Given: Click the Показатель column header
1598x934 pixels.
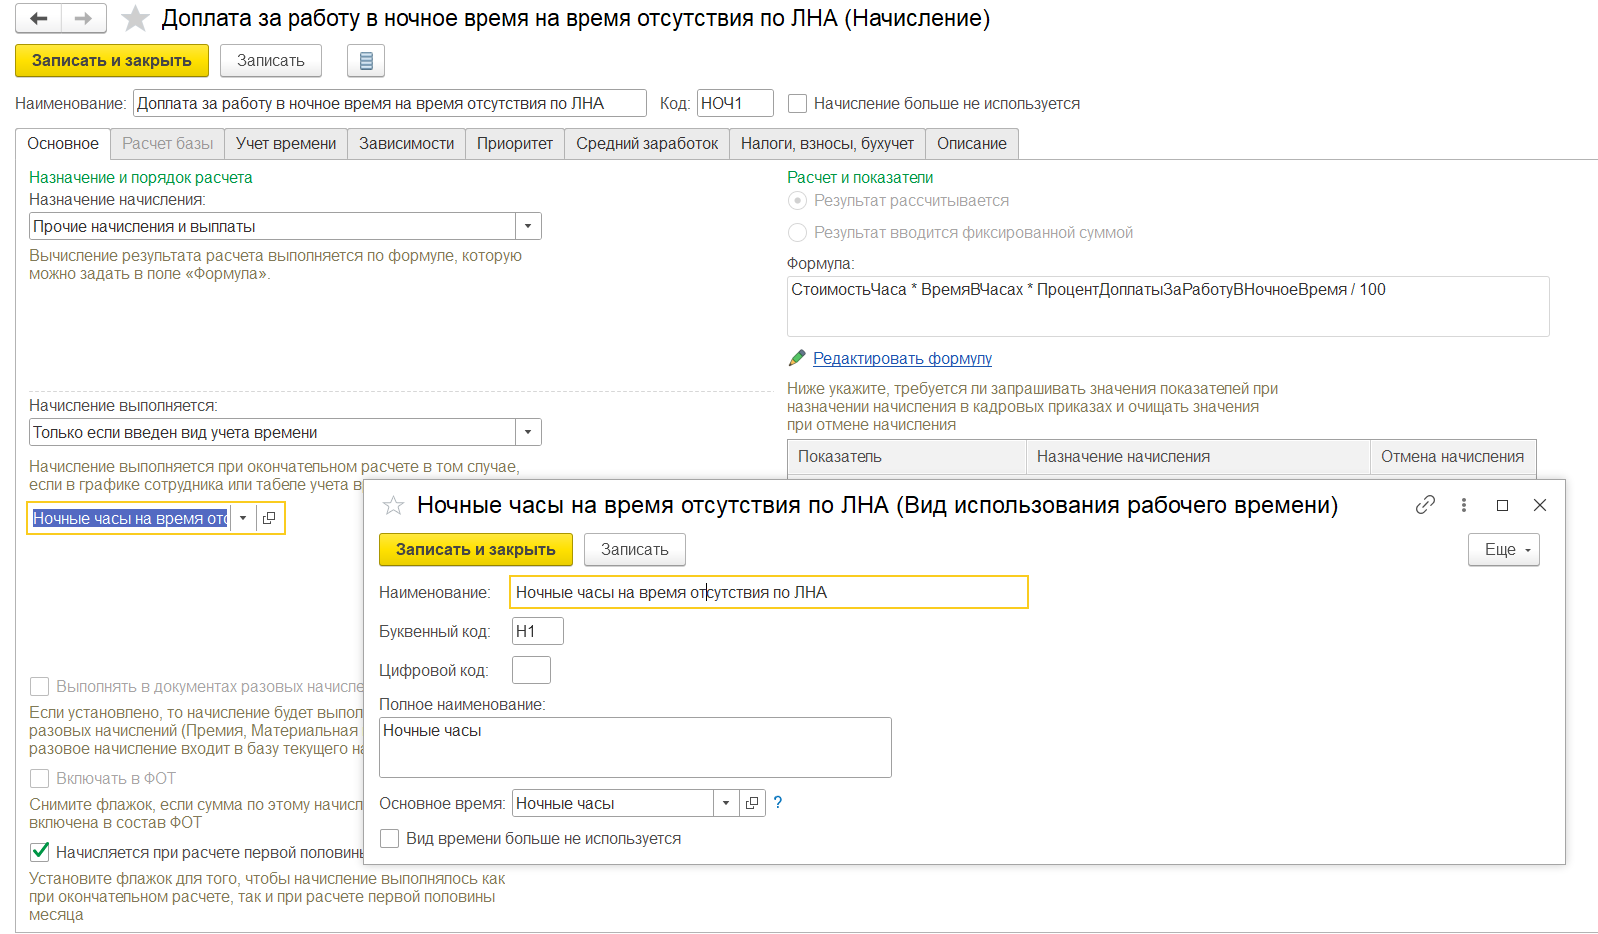Looking at the screenshot, I should 907,456.
